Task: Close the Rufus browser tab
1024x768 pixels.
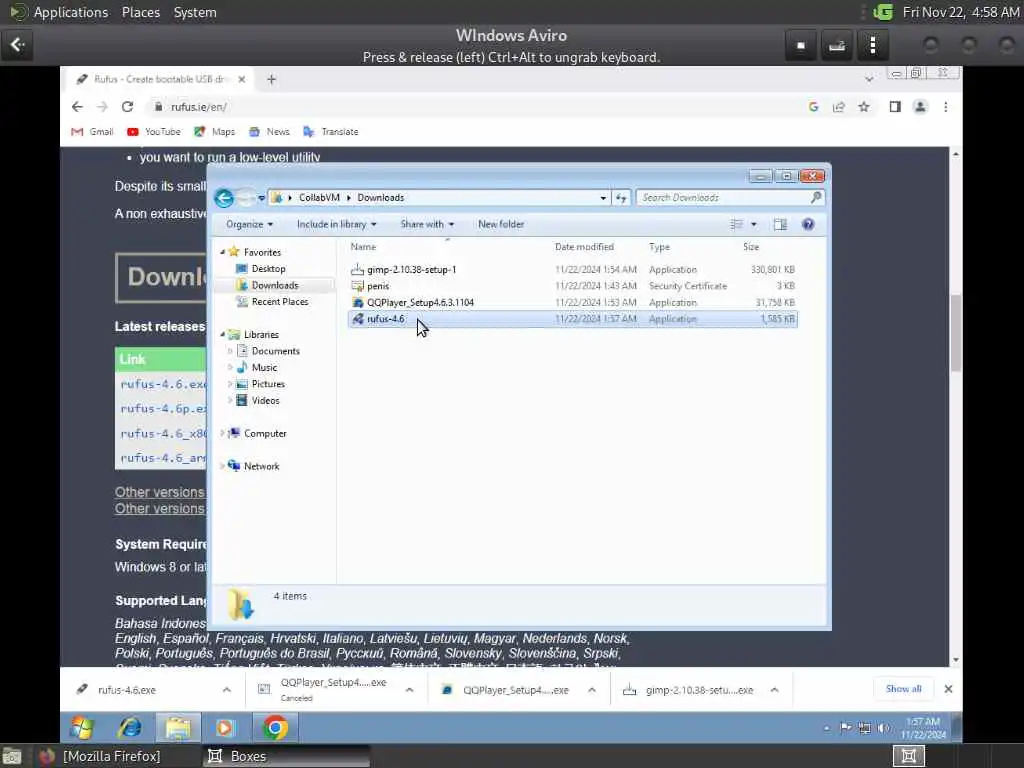Action: click(242, 80)
